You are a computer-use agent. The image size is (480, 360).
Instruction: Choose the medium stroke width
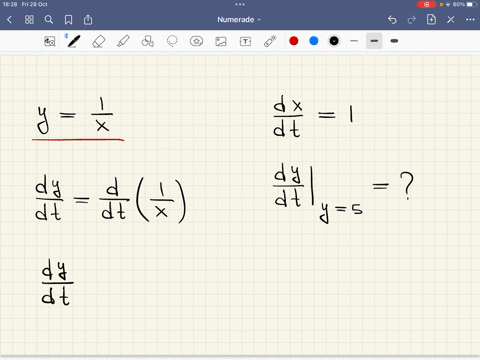click(x=374, y=41)
